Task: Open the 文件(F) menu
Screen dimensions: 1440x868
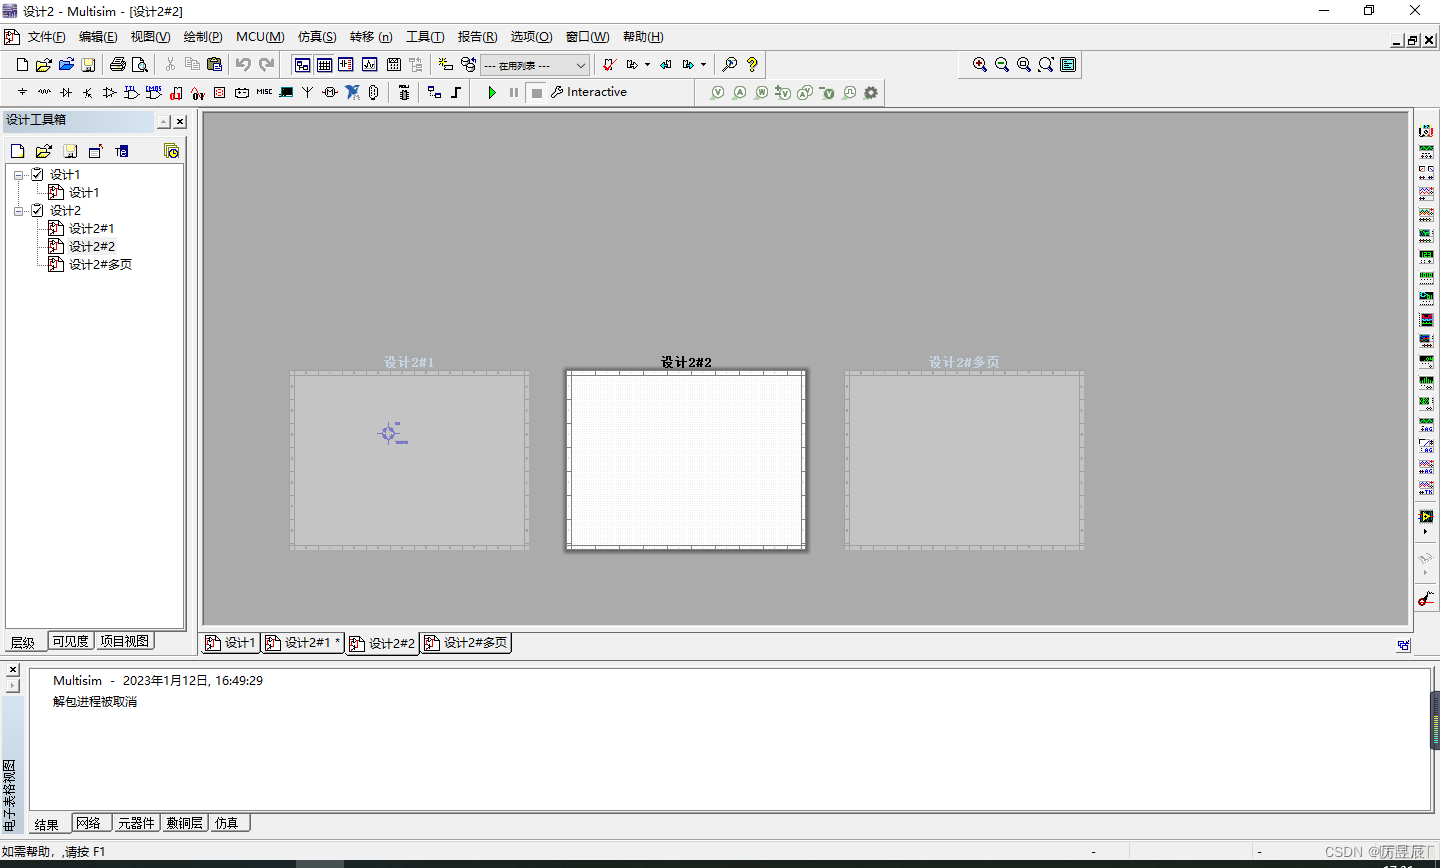Action: point(46,37)
